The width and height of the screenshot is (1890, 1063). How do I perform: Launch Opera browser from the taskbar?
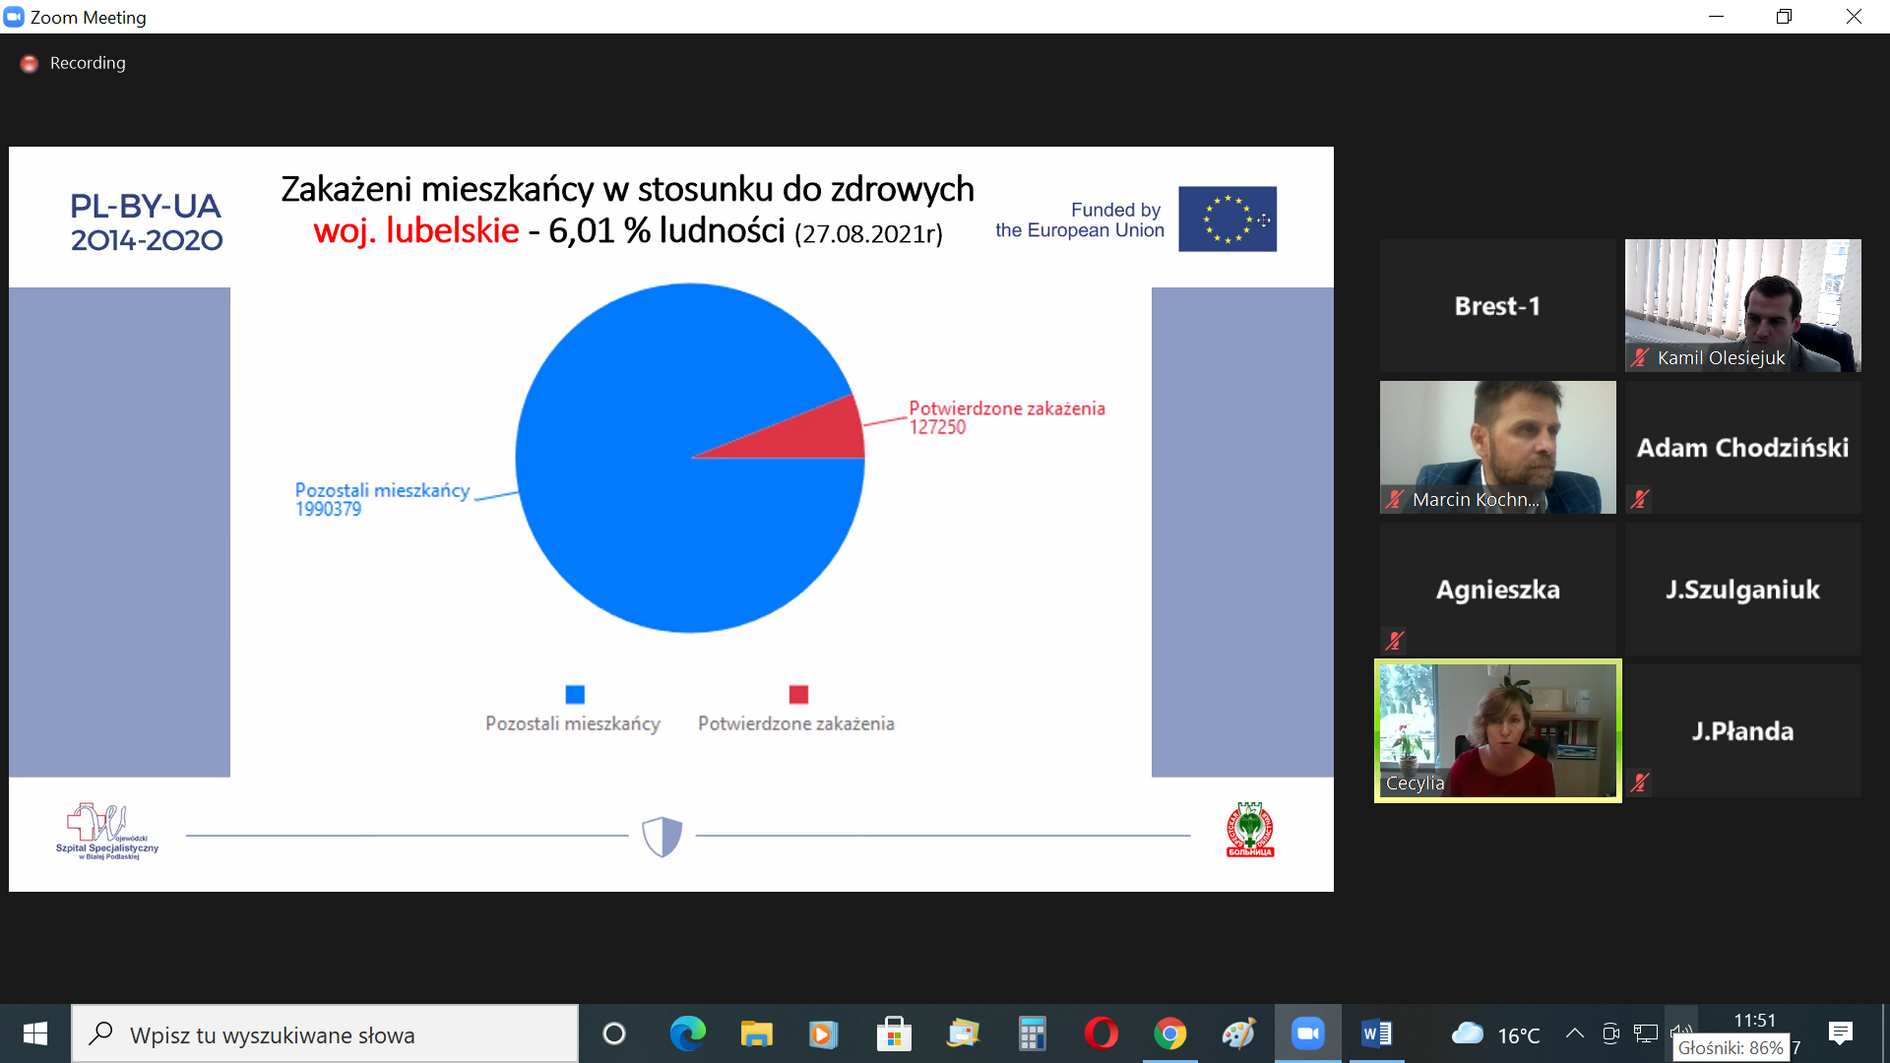point(1101,1034)
